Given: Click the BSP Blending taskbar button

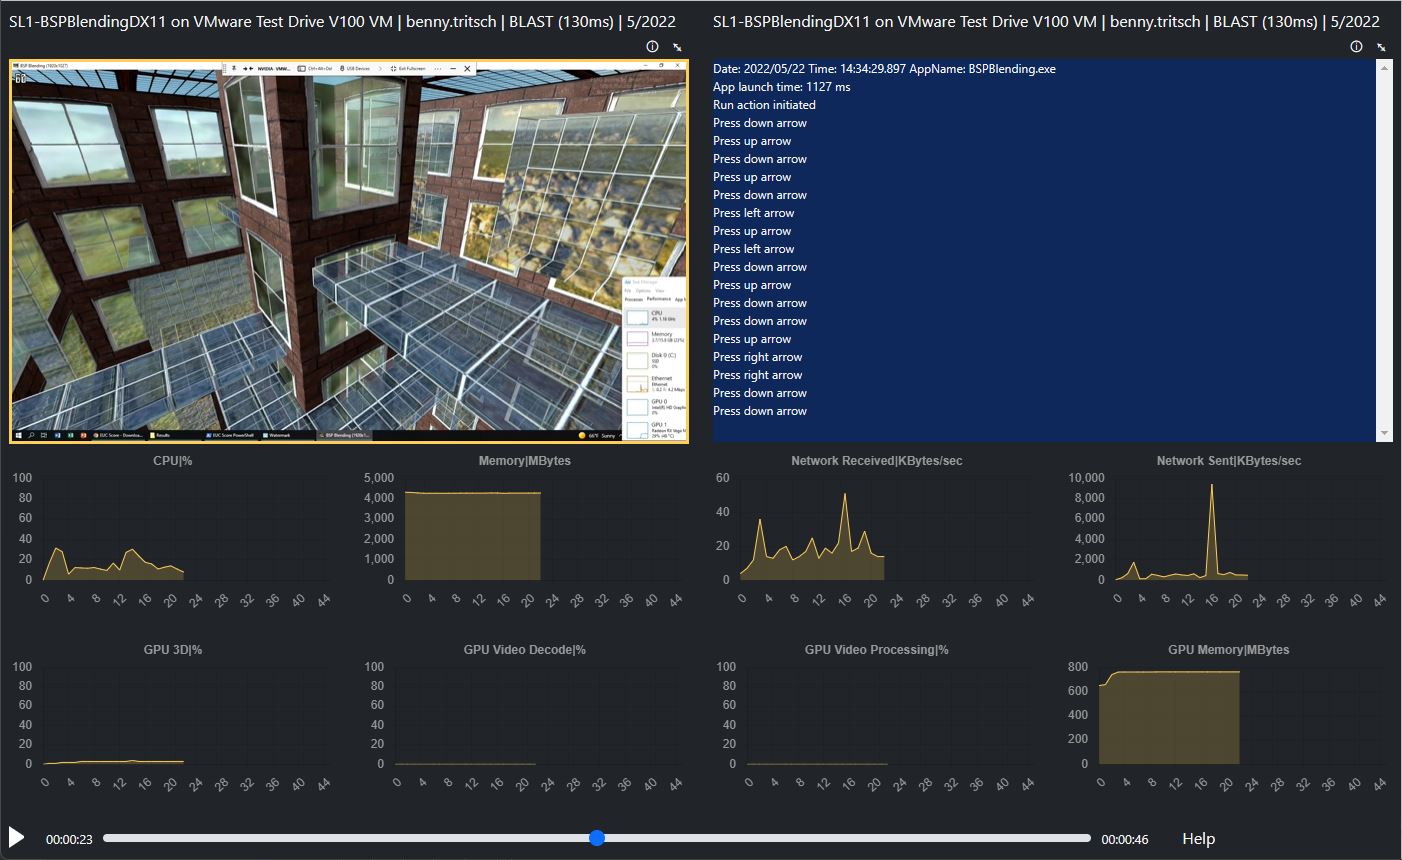Looking at the screenshot, I should [x=345, y=435].
